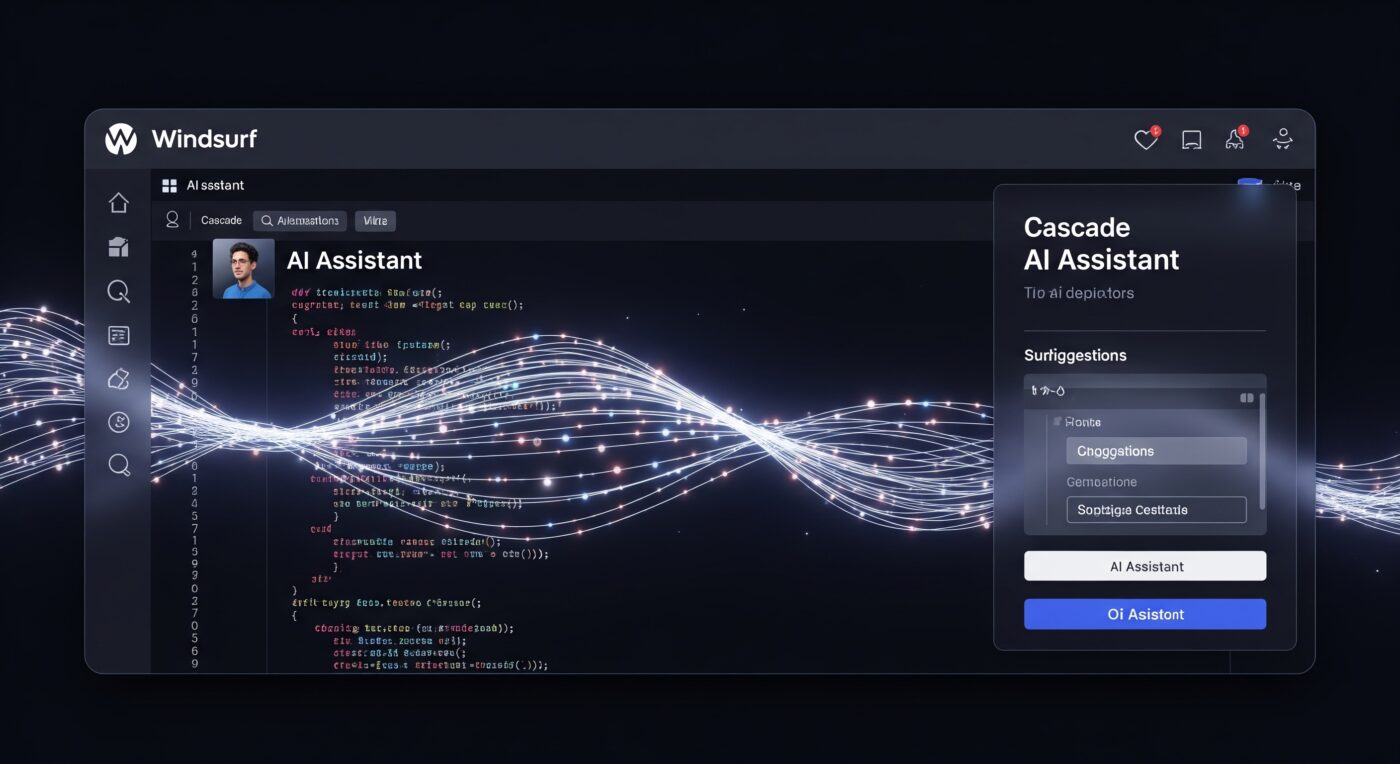Click the Windsurf logo icon

[120, 139]
